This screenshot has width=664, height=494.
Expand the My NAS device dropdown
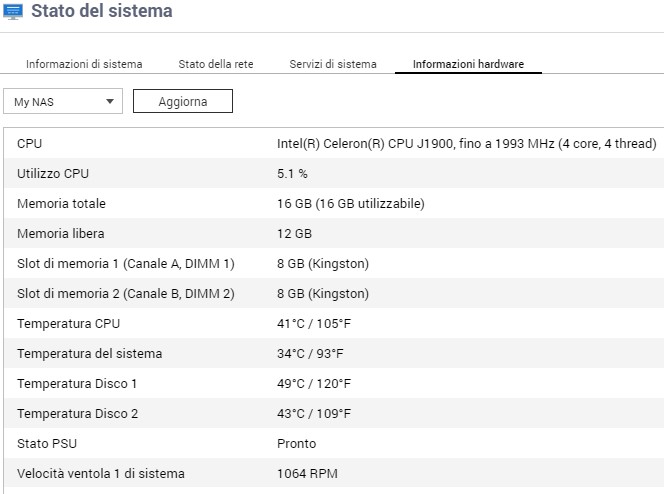(x=63, y=102)
